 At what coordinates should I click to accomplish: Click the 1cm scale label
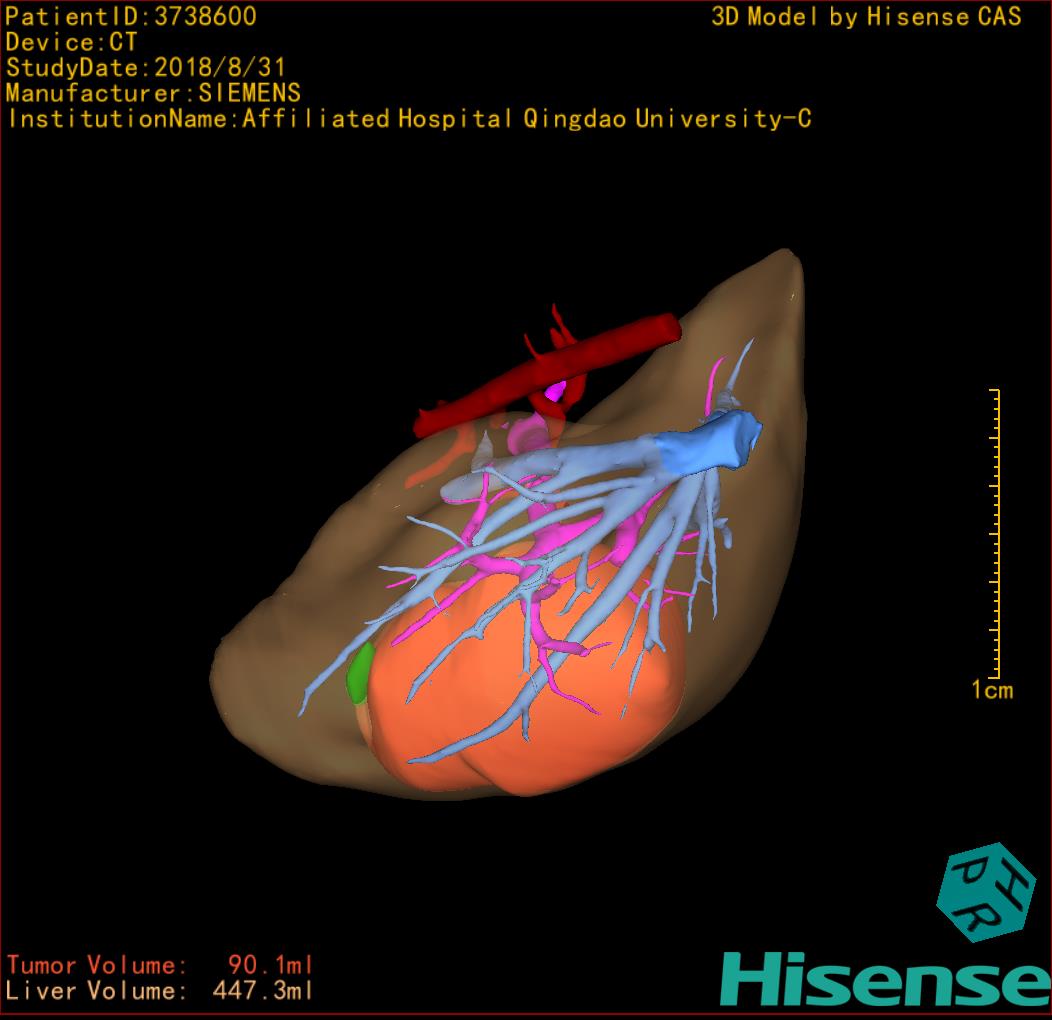click(x=991, y=690)
